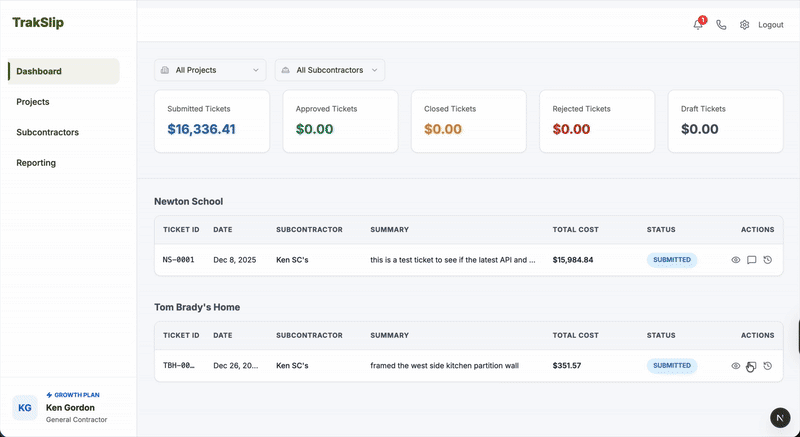Viewport: 800px width, 437px height.
Task: Select Reporting in the sidebar
Action: coord(36,163)
